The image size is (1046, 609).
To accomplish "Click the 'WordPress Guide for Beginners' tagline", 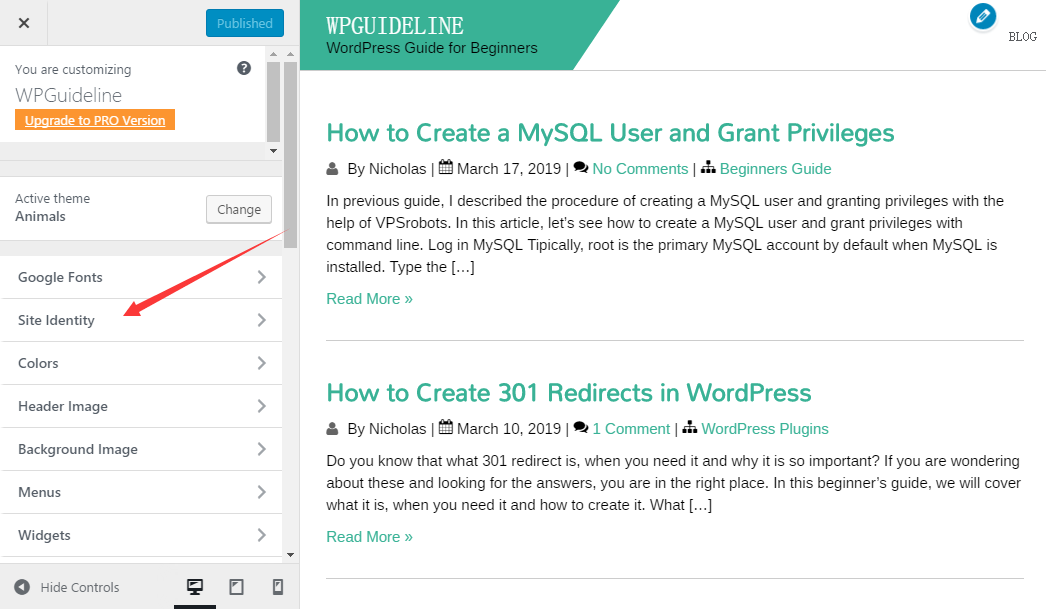I will tap(432, 48).
